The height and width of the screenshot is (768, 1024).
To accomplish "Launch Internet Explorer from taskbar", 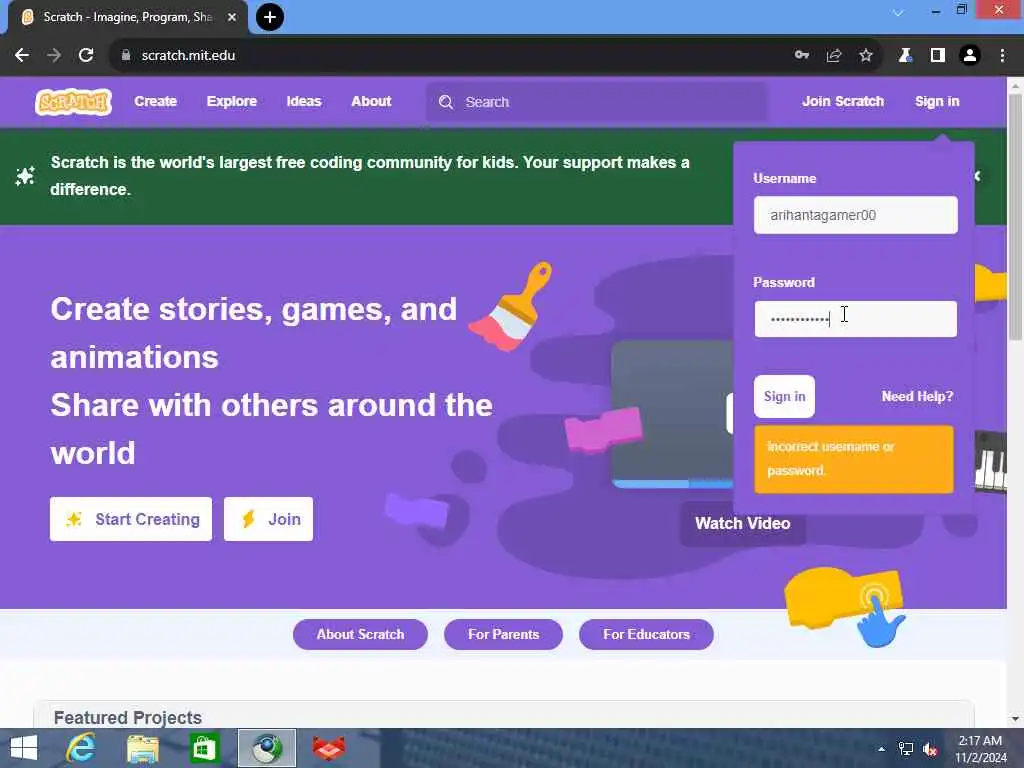I will tap(81, 748).
